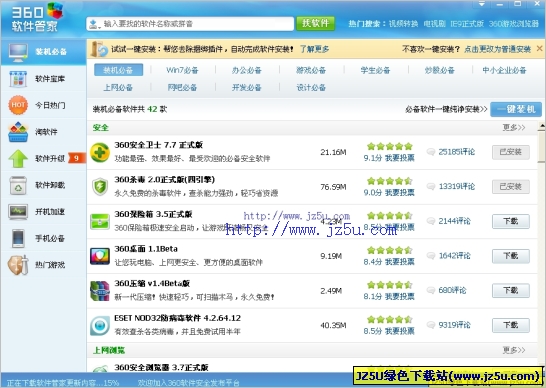Open 软件卸载 recycle bin icon
The image size is (546, 388).
point(18,185)
